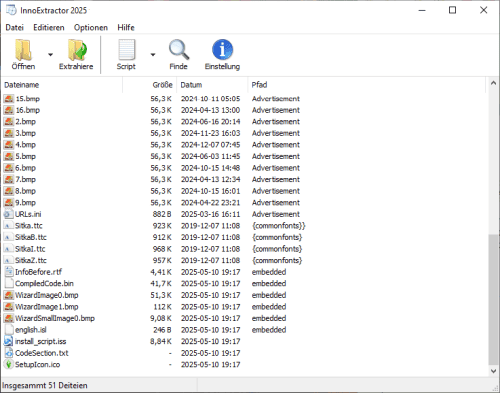Select the URLs.ini file icon
500x393 pixels.
(x=9, y=214)
